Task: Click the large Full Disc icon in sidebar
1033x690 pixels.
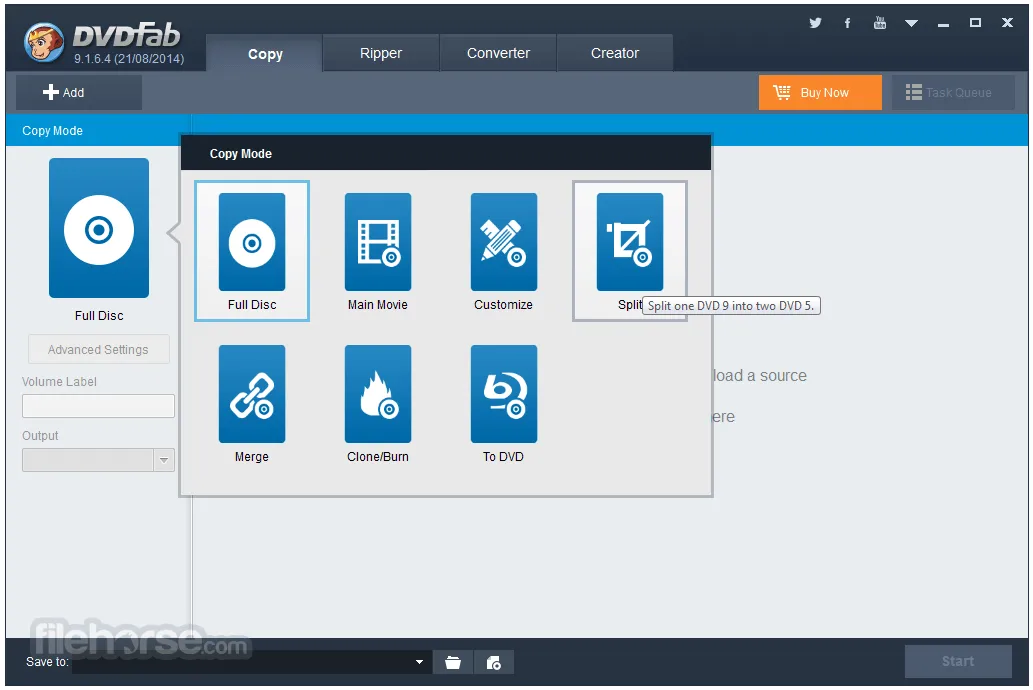Action: [x=99, y=228]
